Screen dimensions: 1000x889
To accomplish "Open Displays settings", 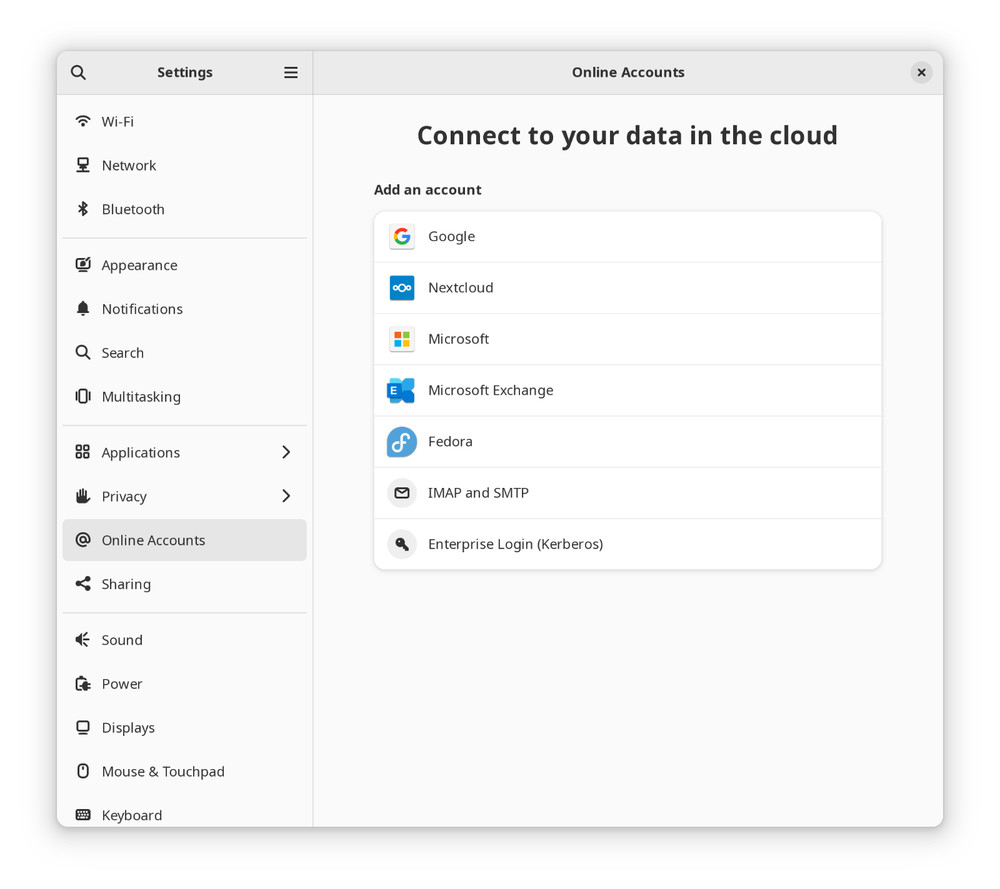I will [128, 727].
